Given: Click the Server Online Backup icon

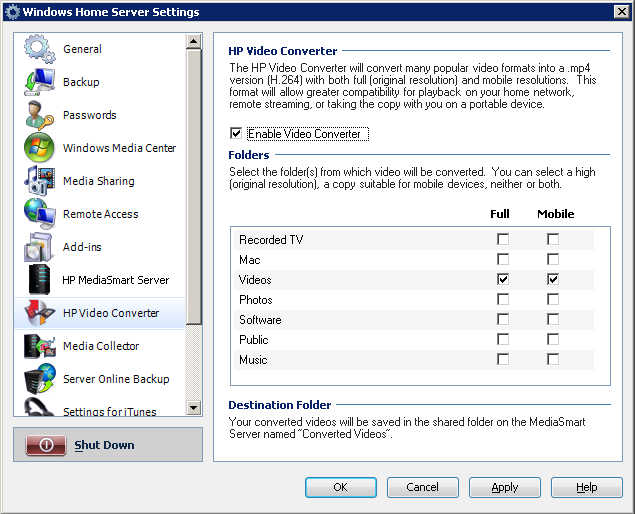Looking at the screenshot, I should click(x=39, y=379).
